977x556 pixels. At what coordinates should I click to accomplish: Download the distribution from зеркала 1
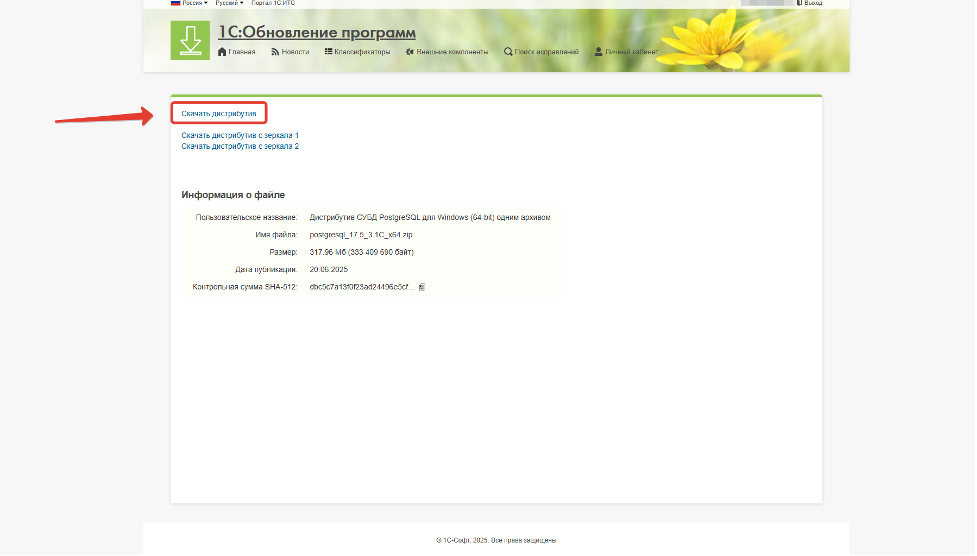(x=240, y=135)
